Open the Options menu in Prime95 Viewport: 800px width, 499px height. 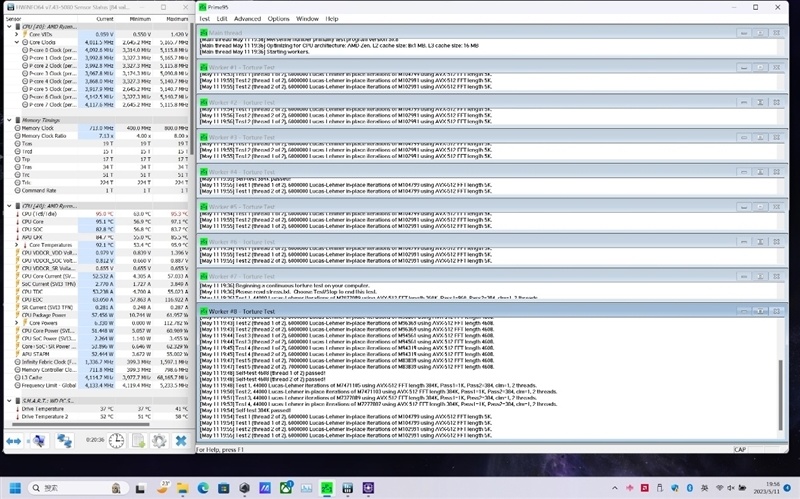coord(279,19)
